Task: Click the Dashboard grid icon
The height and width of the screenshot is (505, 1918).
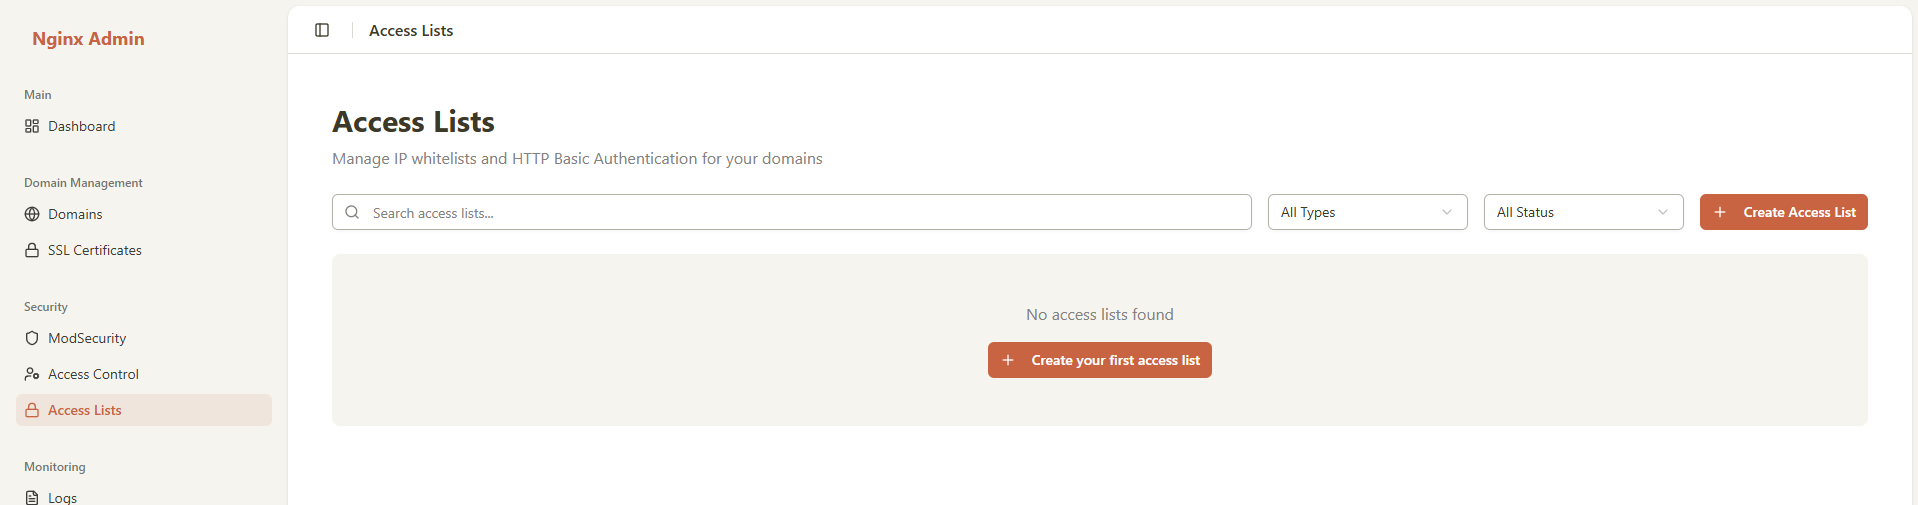Action: pyautogui.click(x=32, y=126)
